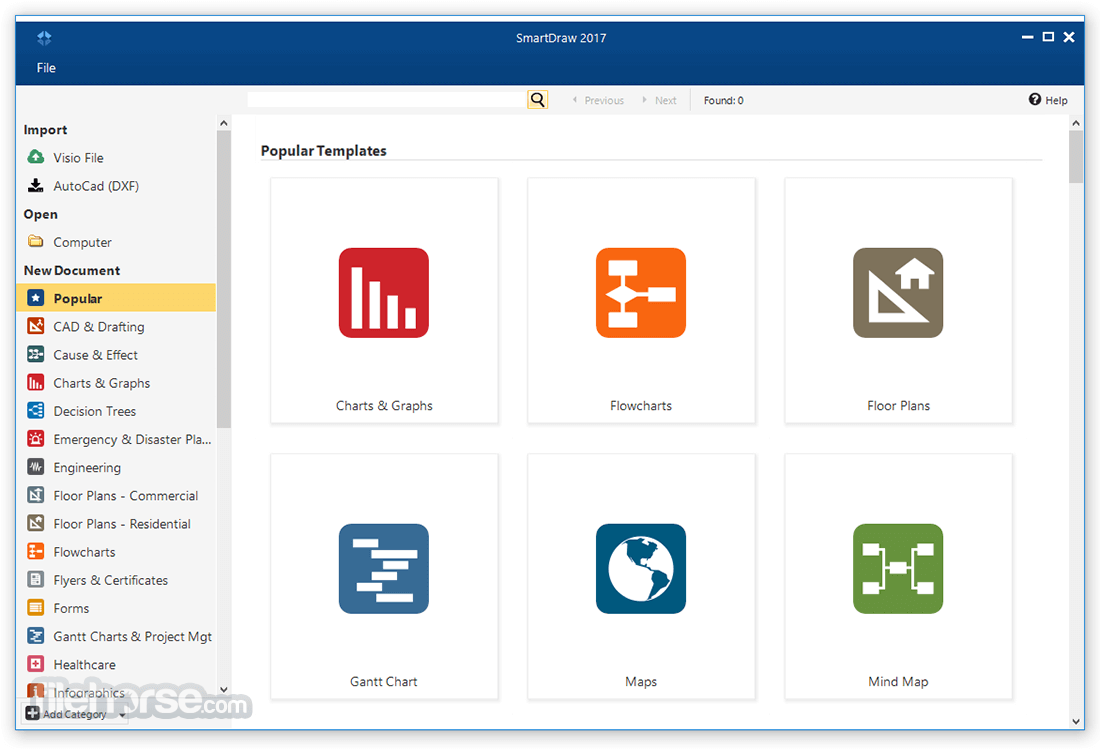Select the Popular category
Viewport: 1100px width, 749px height.
(116, 298)
